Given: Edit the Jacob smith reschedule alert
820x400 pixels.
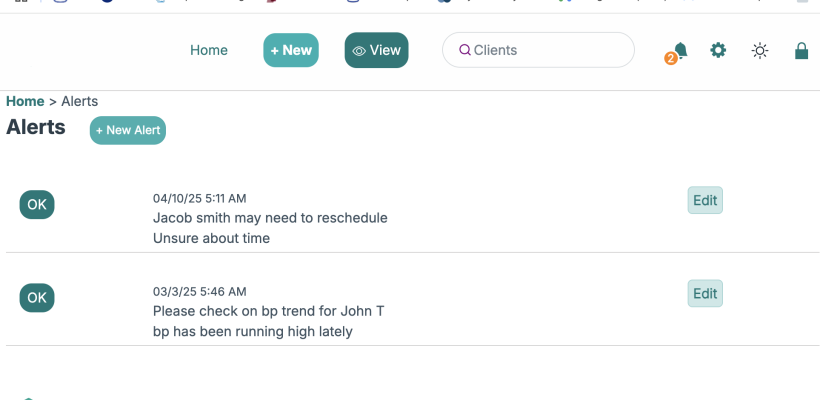Looking at the screenshot, I should point(705,200).
